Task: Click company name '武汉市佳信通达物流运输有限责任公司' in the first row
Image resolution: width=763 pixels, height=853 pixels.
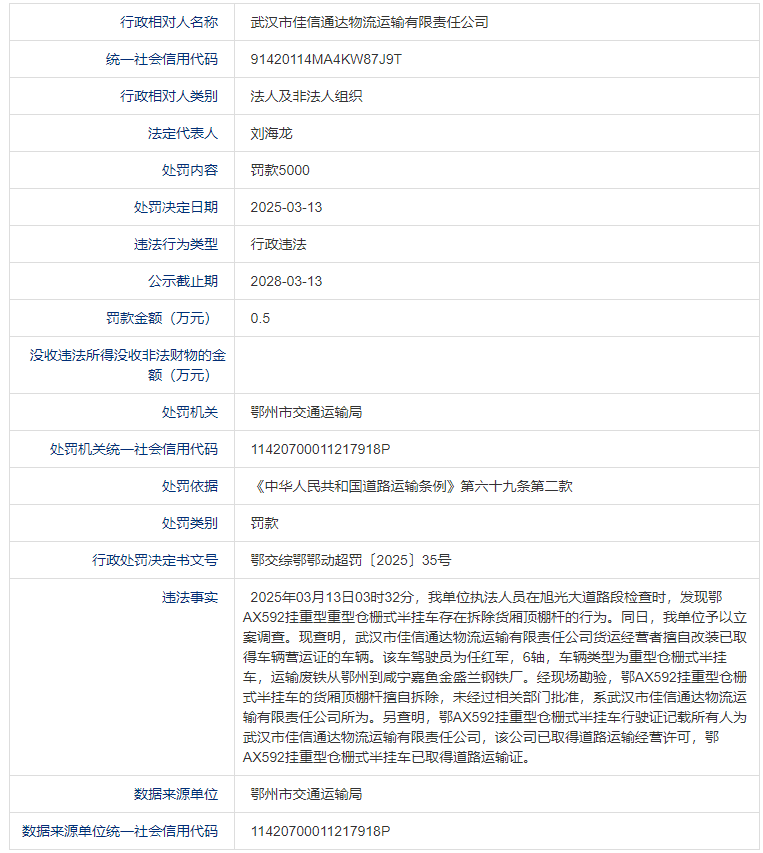Action: pyautogui.click(x=369, y=22)
